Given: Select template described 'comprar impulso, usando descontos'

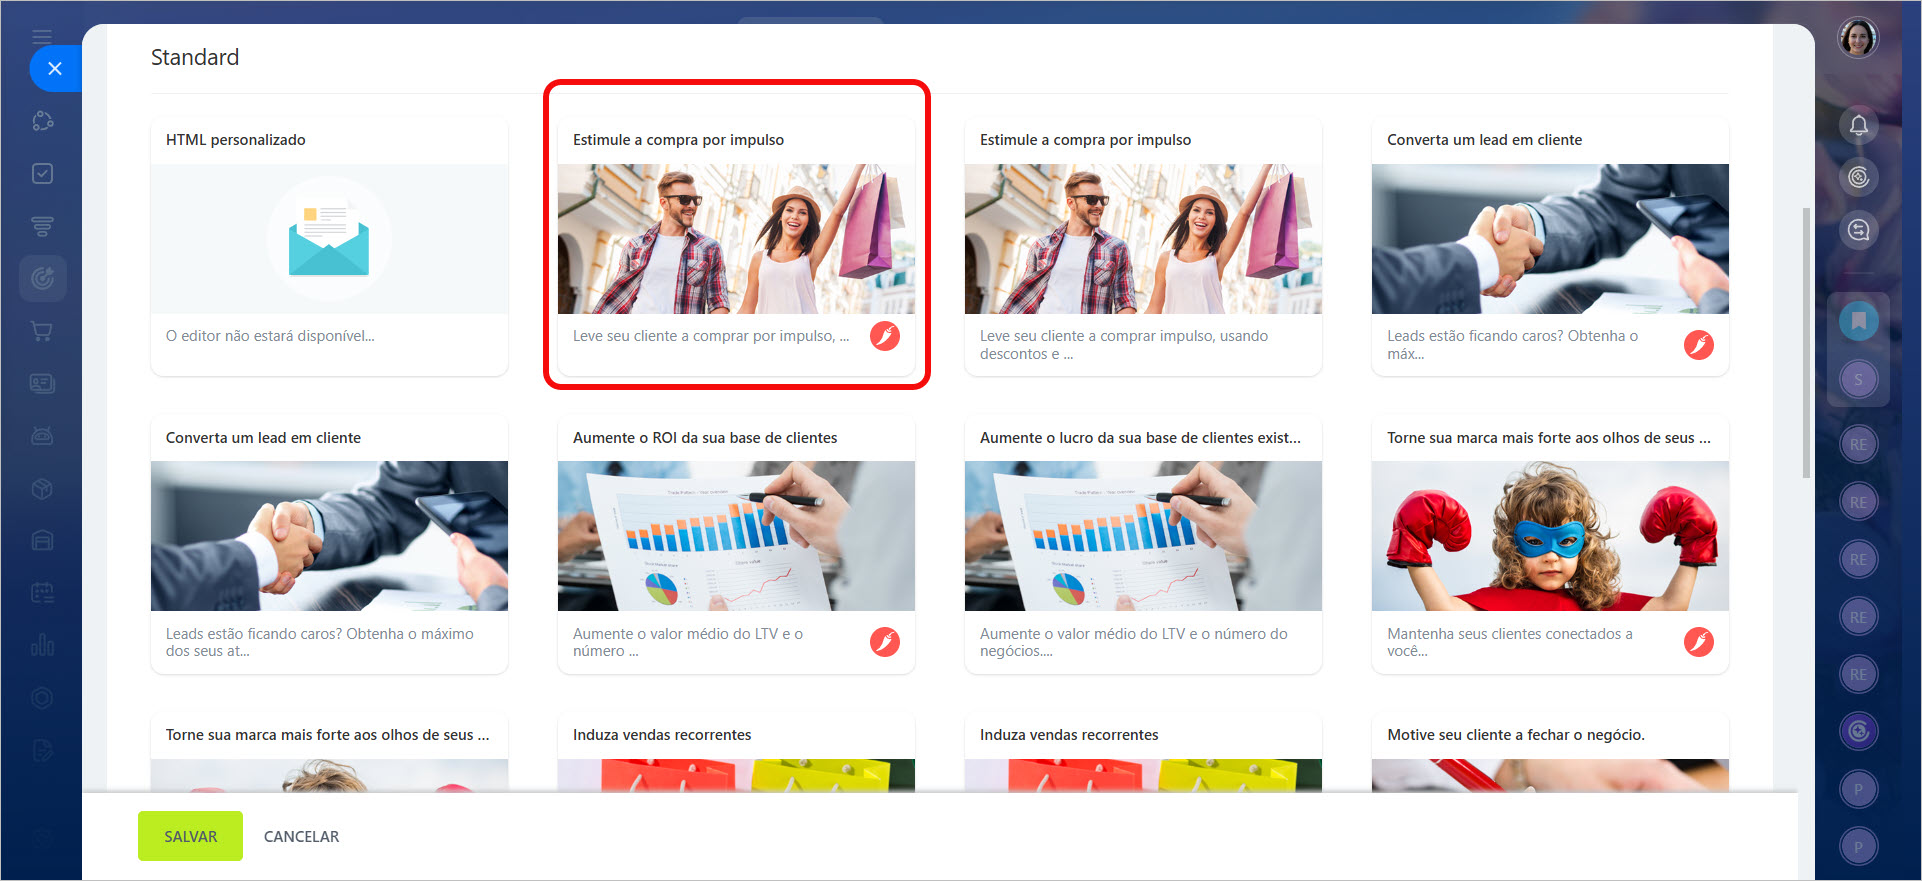Looking at the screenshot, I should coord(1143,246).
